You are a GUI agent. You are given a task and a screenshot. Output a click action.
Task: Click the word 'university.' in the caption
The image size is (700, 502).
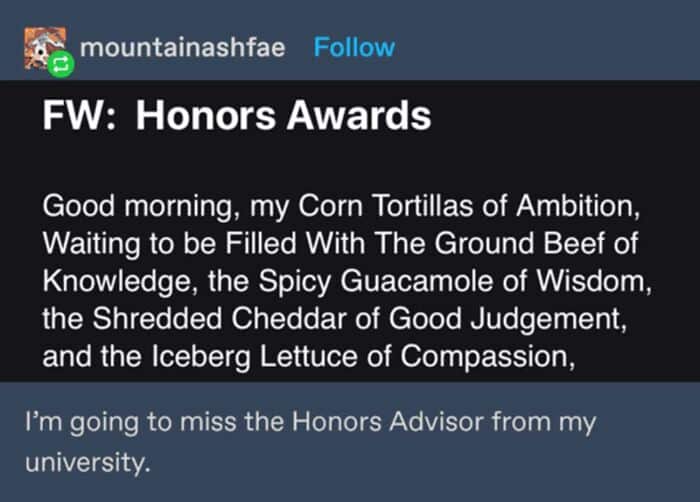88,462
